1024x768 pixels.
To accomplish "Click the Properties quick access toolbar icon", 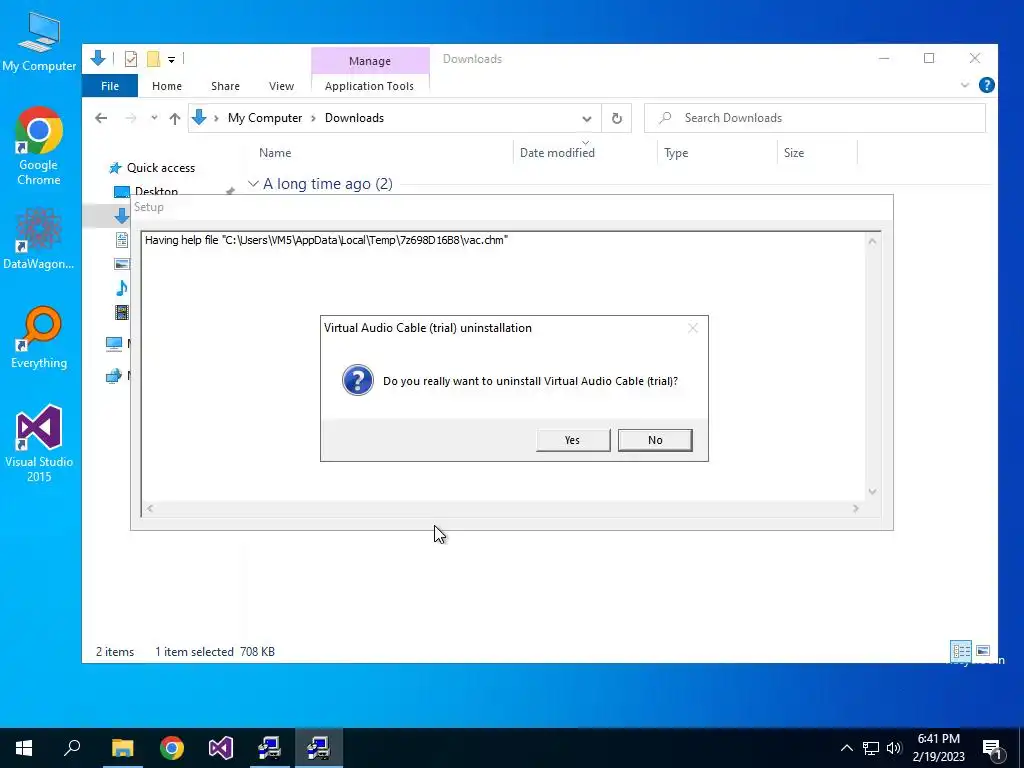I will click(x=131, y=59).
